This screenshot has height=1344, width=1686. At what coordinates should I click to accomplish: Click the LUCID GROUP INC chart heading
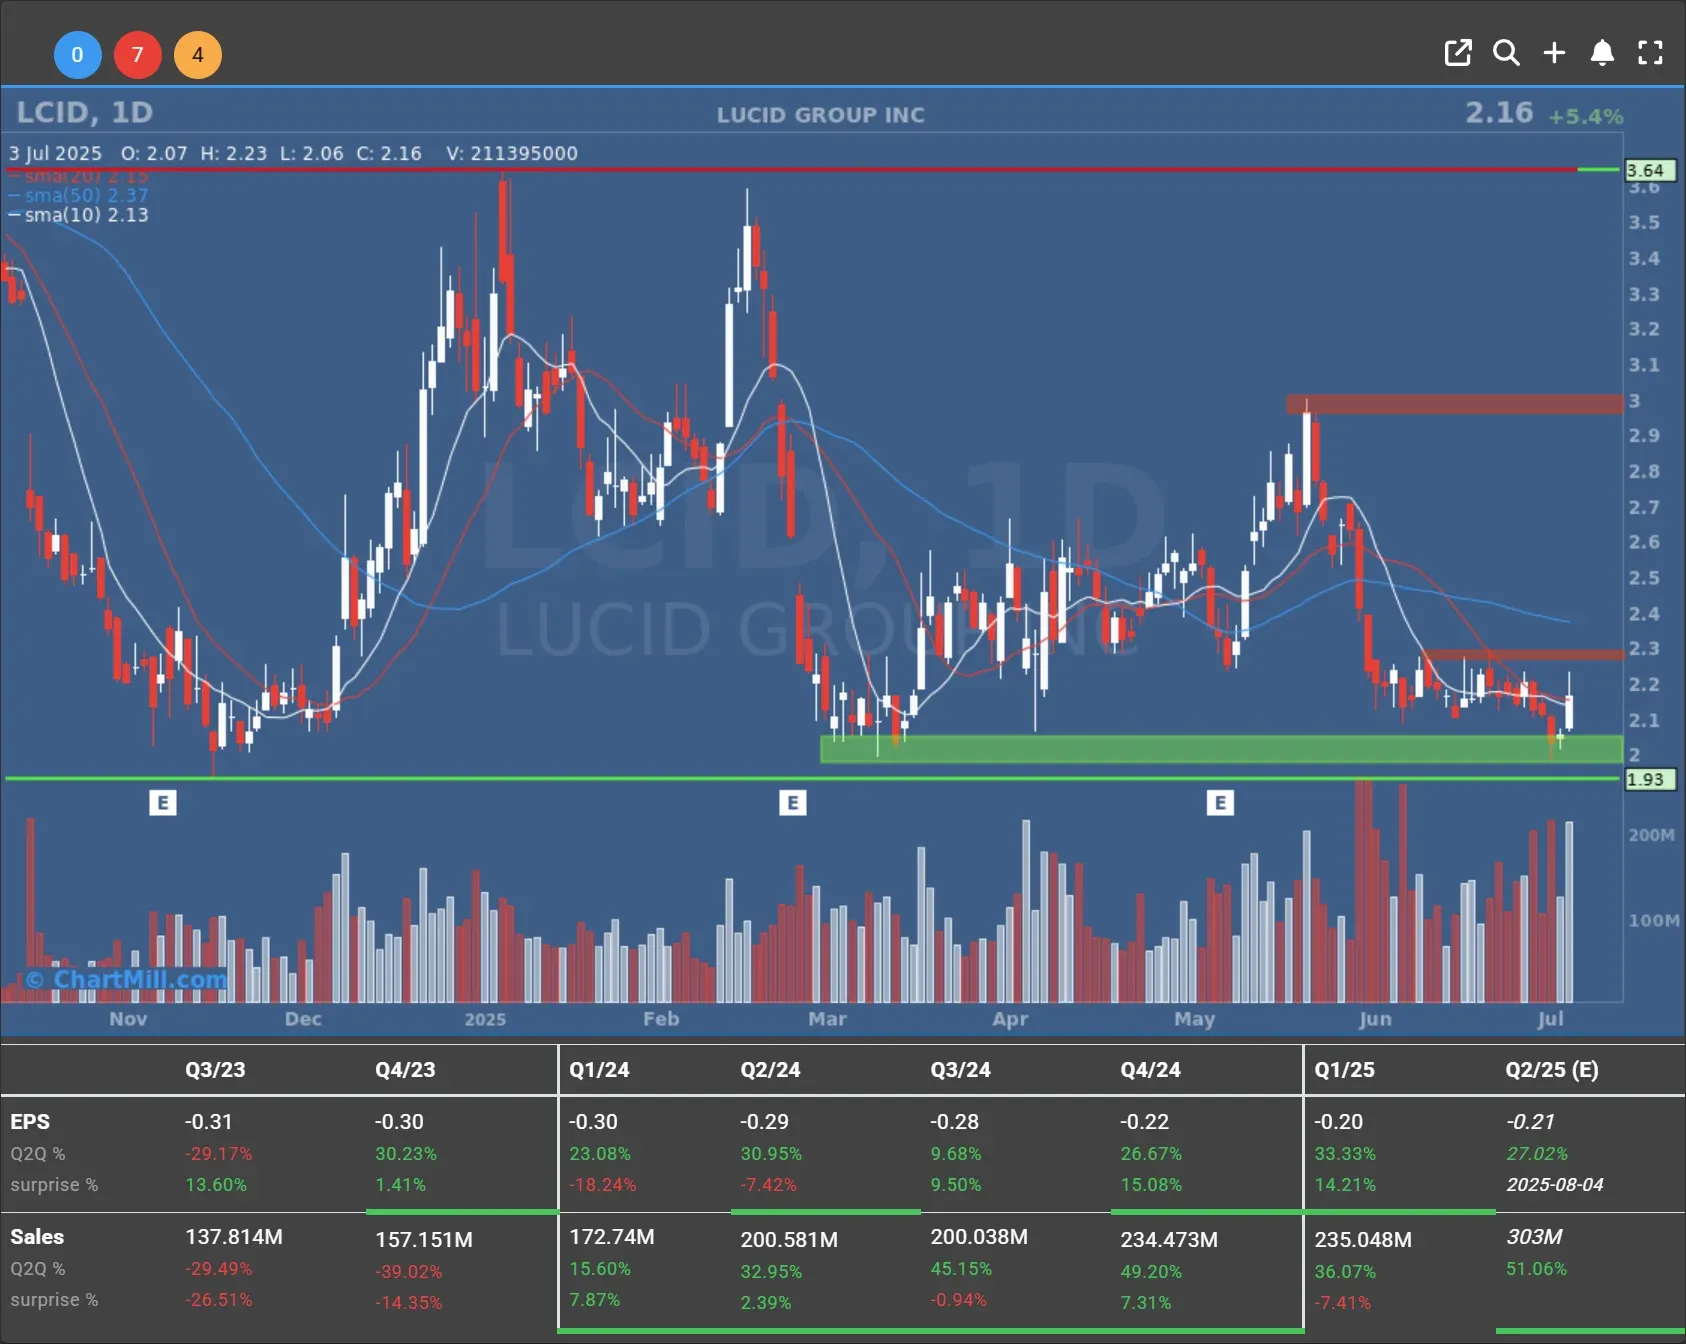[821, 115]
